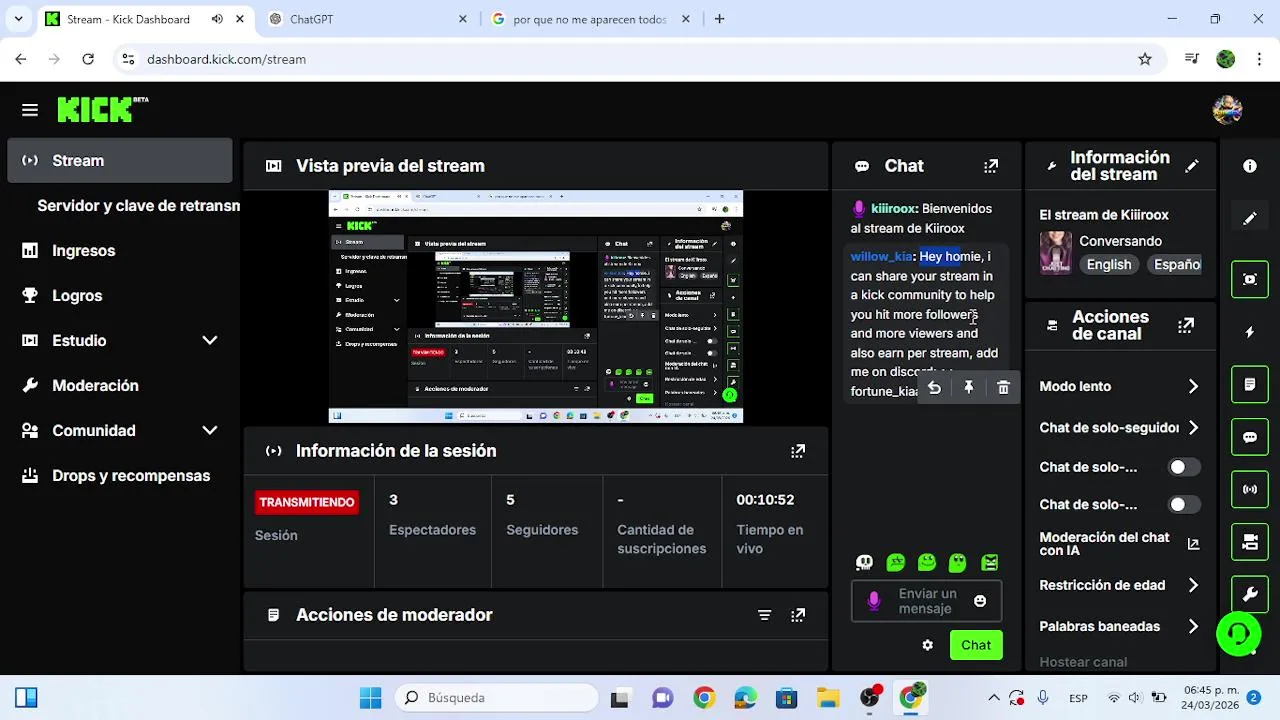
Task: Pop out the Acciones de moderador panel
Action: 798,615
